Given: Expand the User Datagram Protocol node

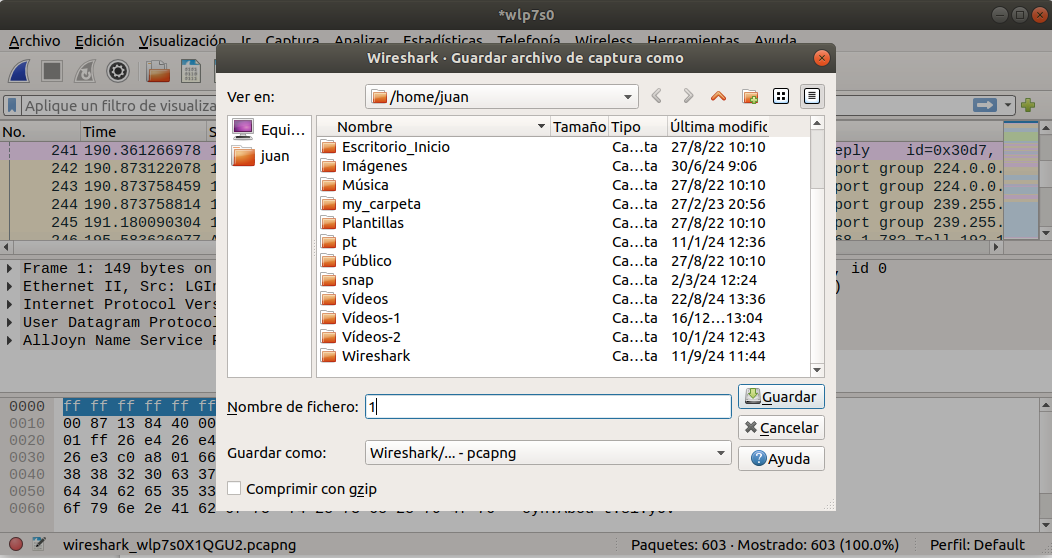Looking at the screenshot, I should click(x=9, y=323).
